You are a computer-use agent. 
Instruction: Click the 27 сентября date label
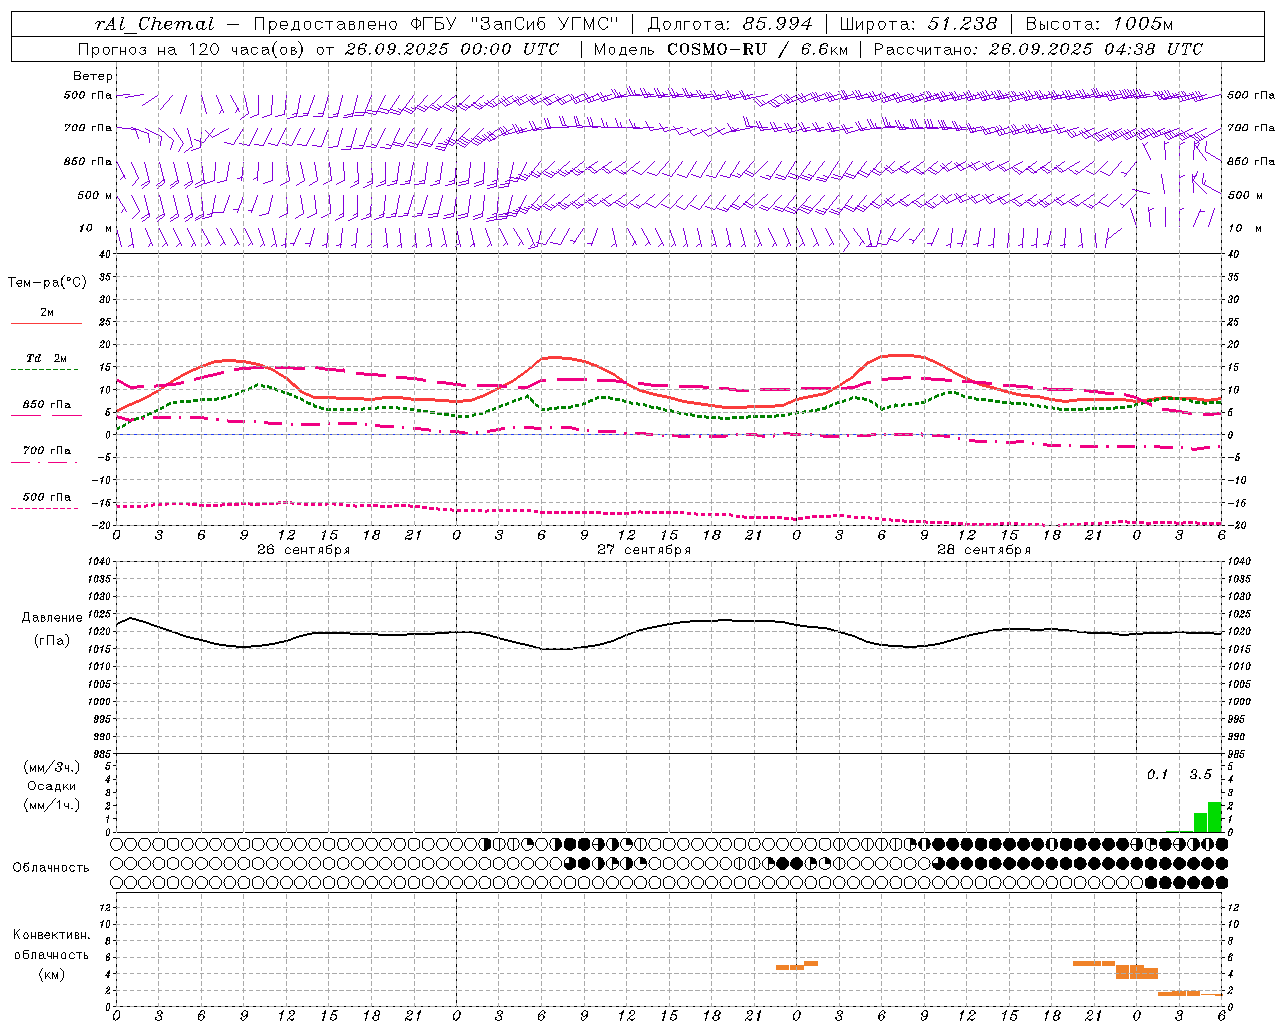644,549
